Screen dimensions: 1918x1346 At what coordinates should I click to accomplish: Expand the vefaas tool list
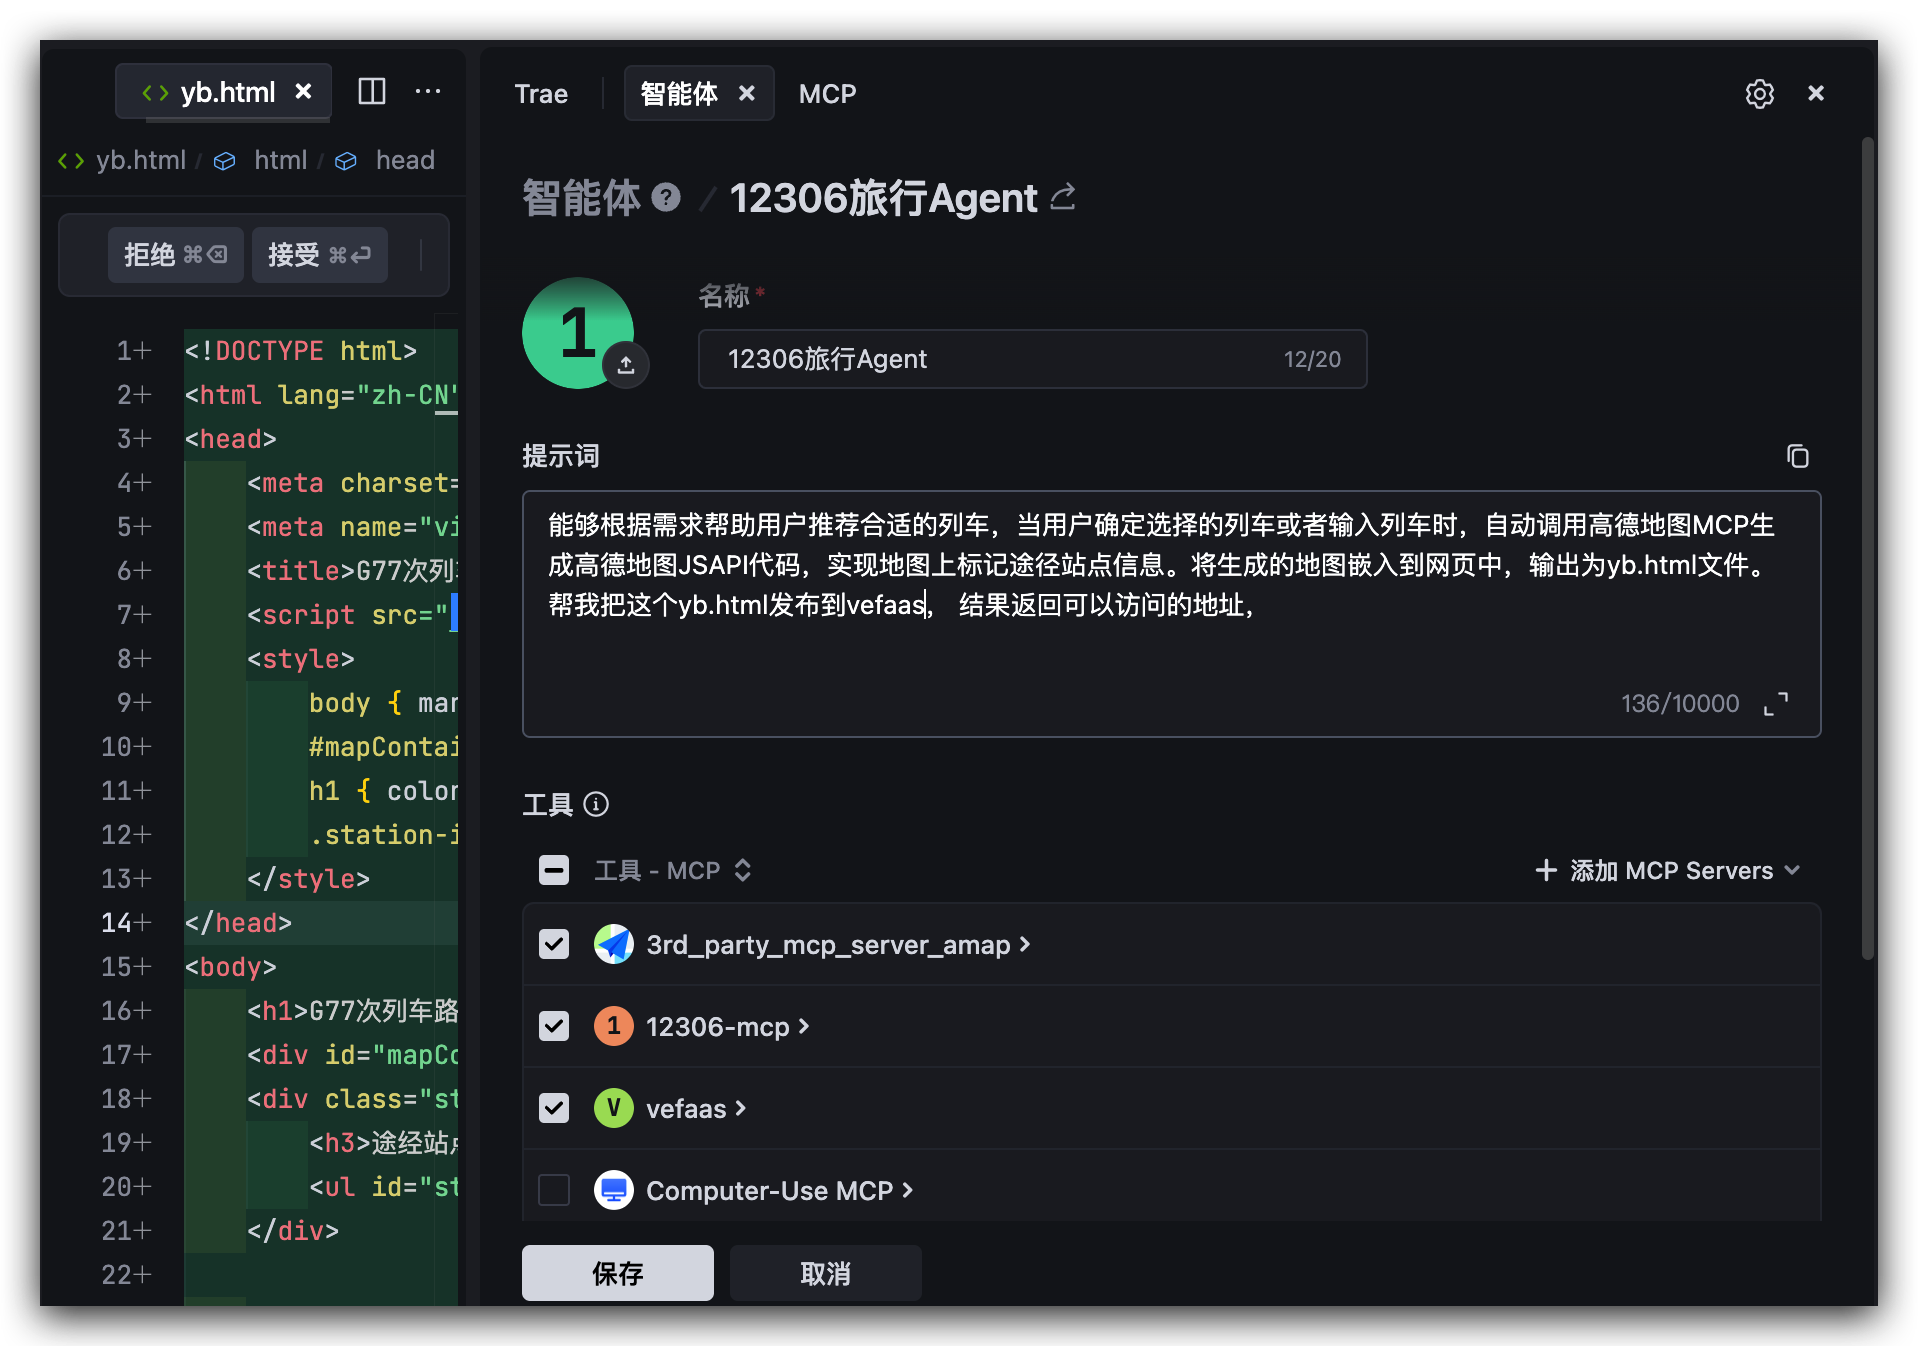tap(741, 1108)
